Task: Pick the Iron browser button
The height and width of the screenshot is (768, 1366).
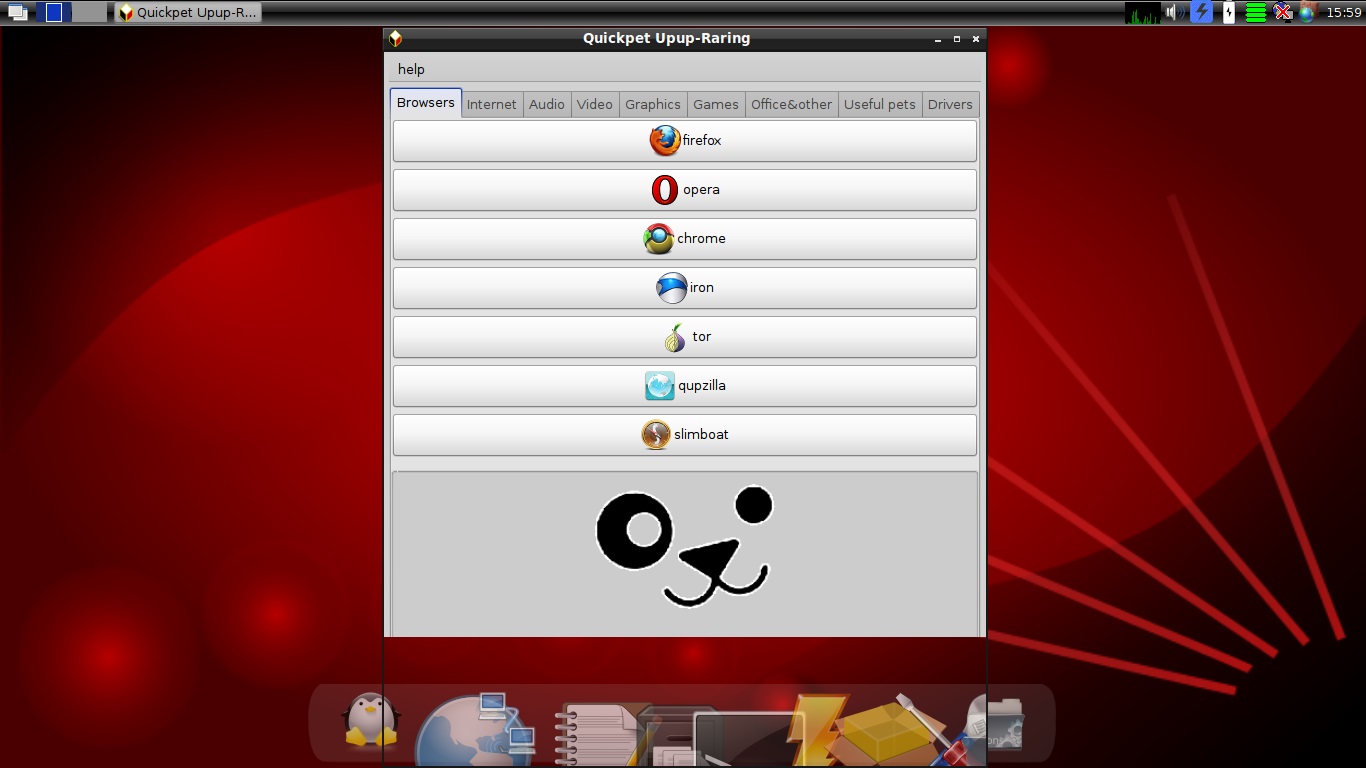Action: 685,288
